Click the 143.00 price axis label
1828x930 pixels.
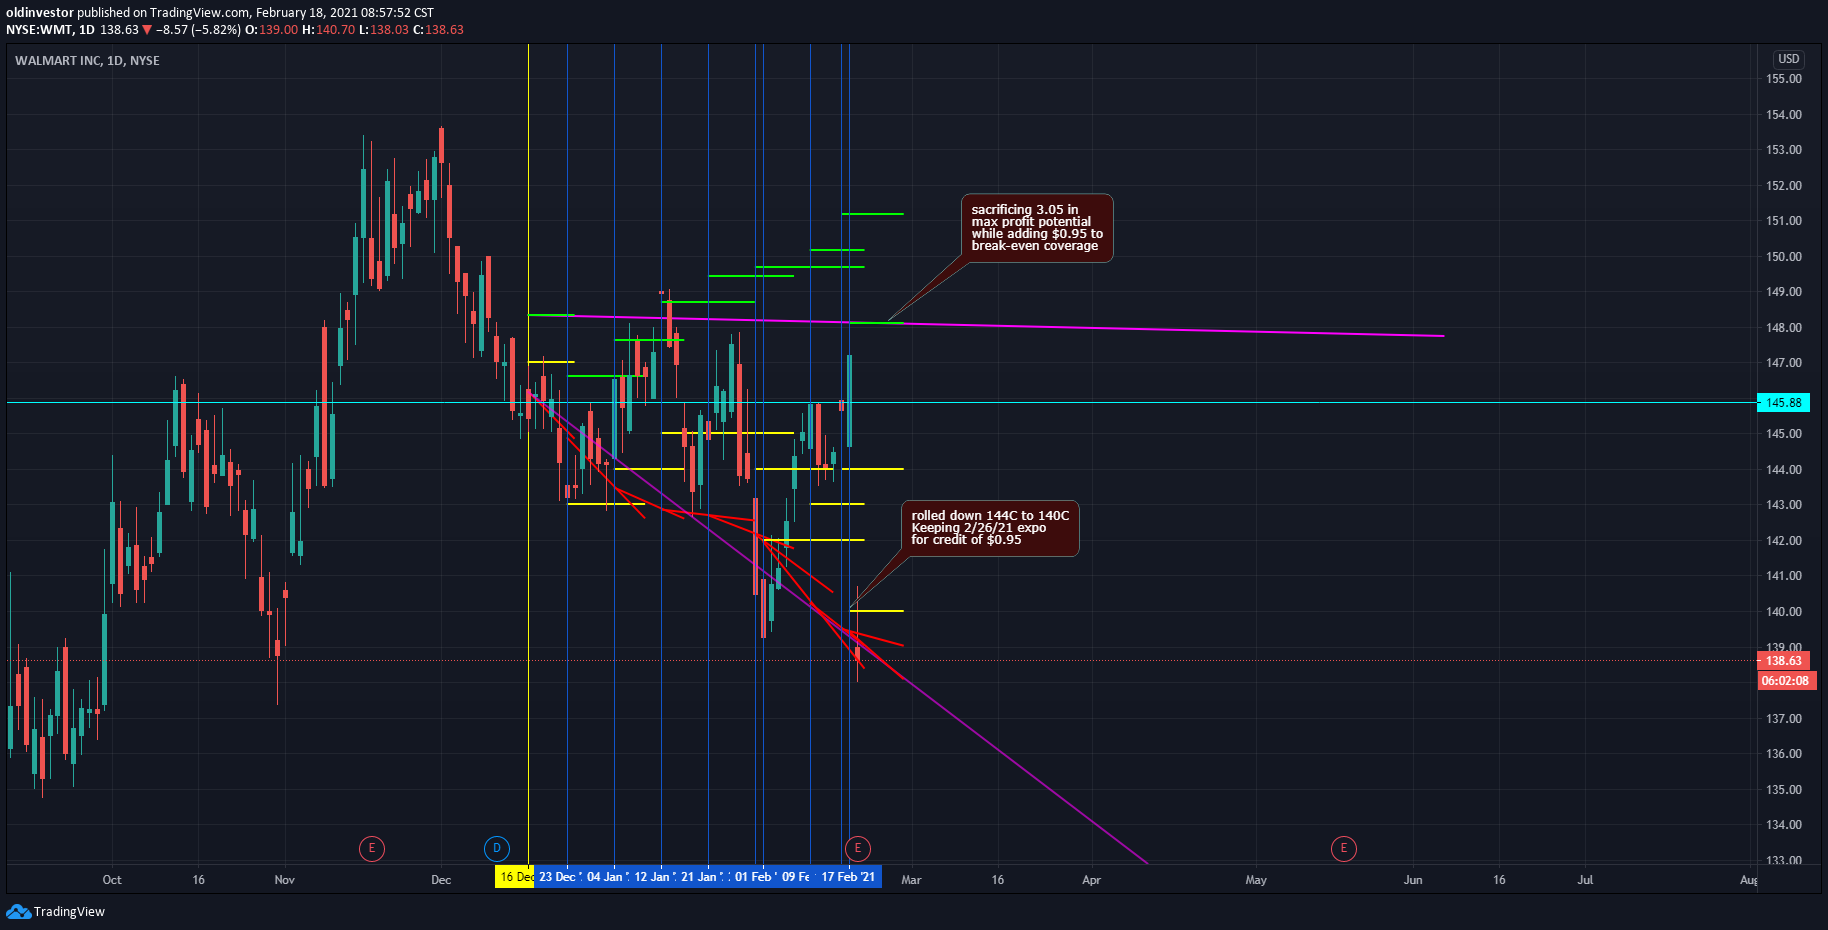tap(1784, 505)
